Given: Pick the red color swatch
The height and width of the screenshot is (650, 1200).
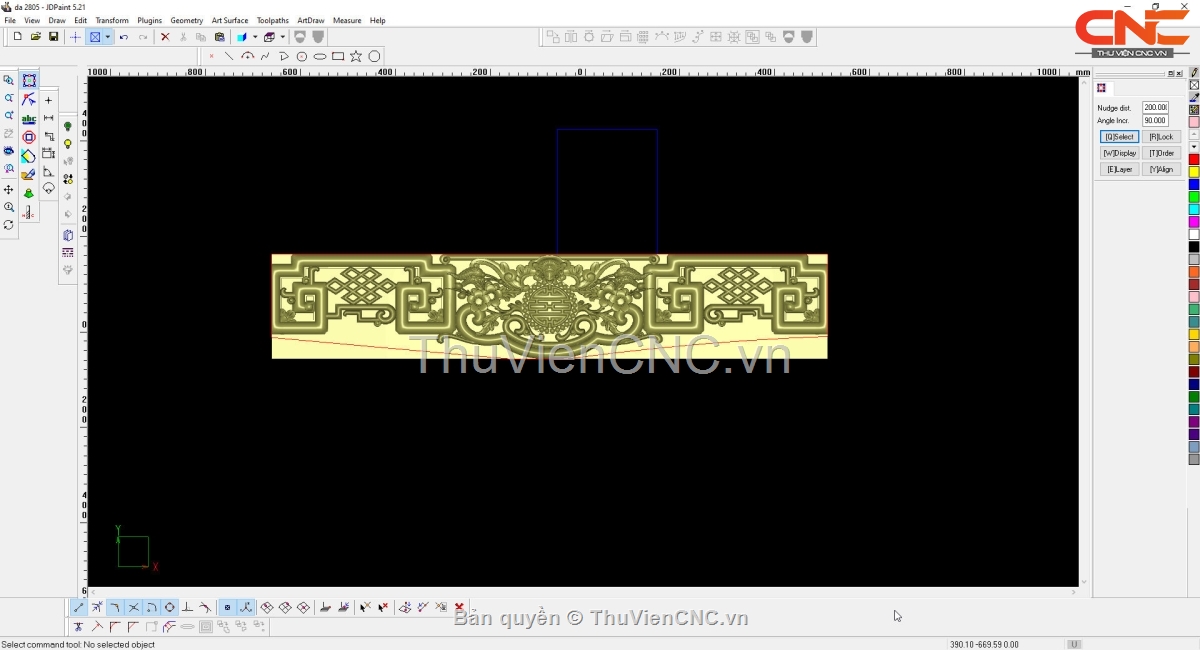Looking at the screenshot, I should pos(1194,160).
